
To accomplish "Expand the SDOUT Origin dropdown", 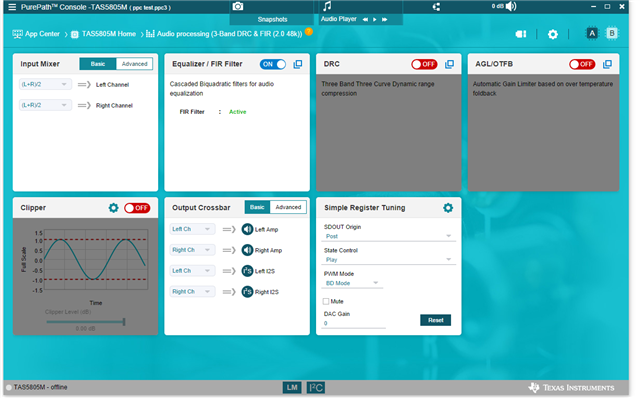I will point(389,236).
